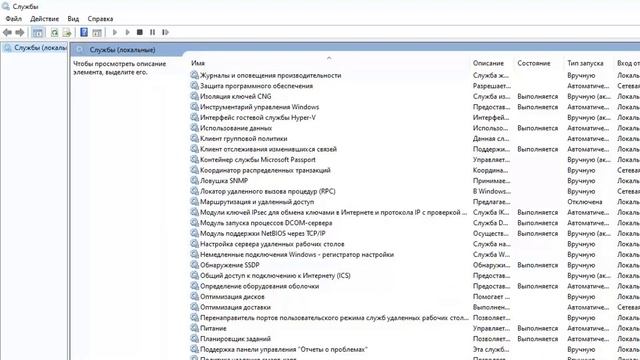Select Службы (локальные) in the left tree
Viewport: 640px width, 360px height.
click(40, 48)
